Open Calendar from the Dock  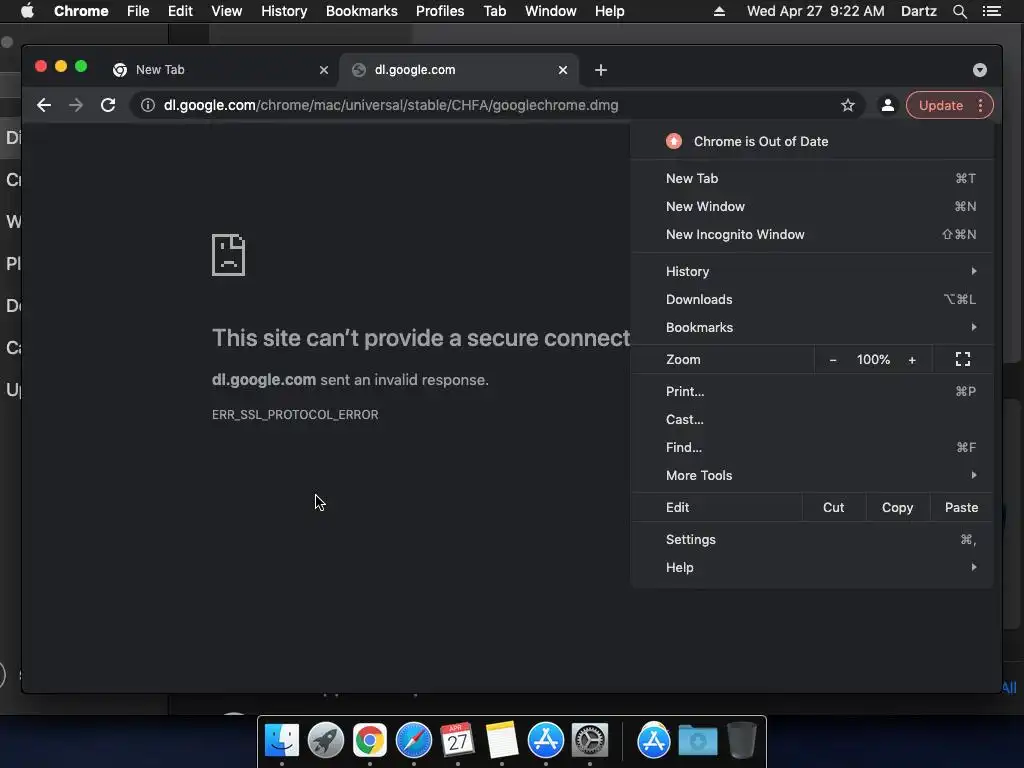tap(458, 741)
